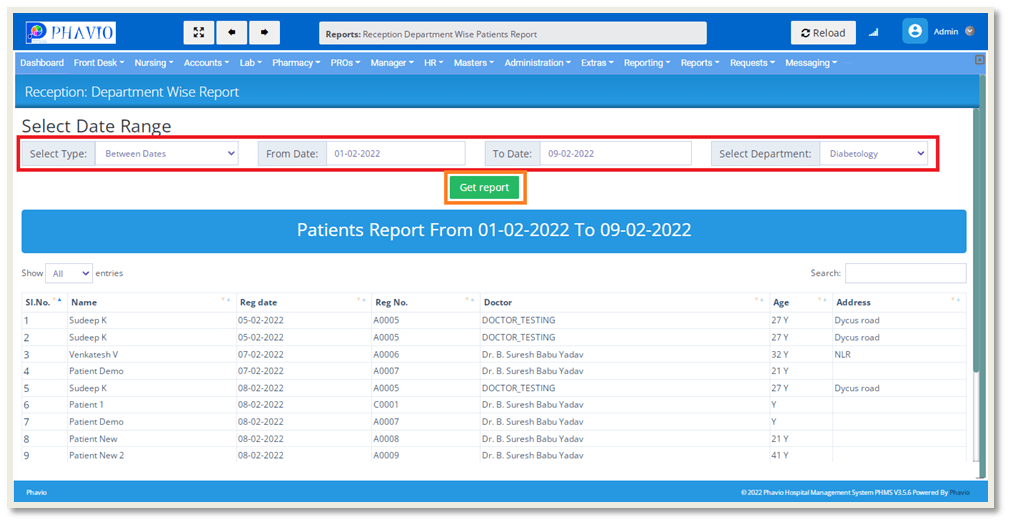Click the Admin user avatar icon
Viewport: 1009px width, 523px height.
[914, 31]
